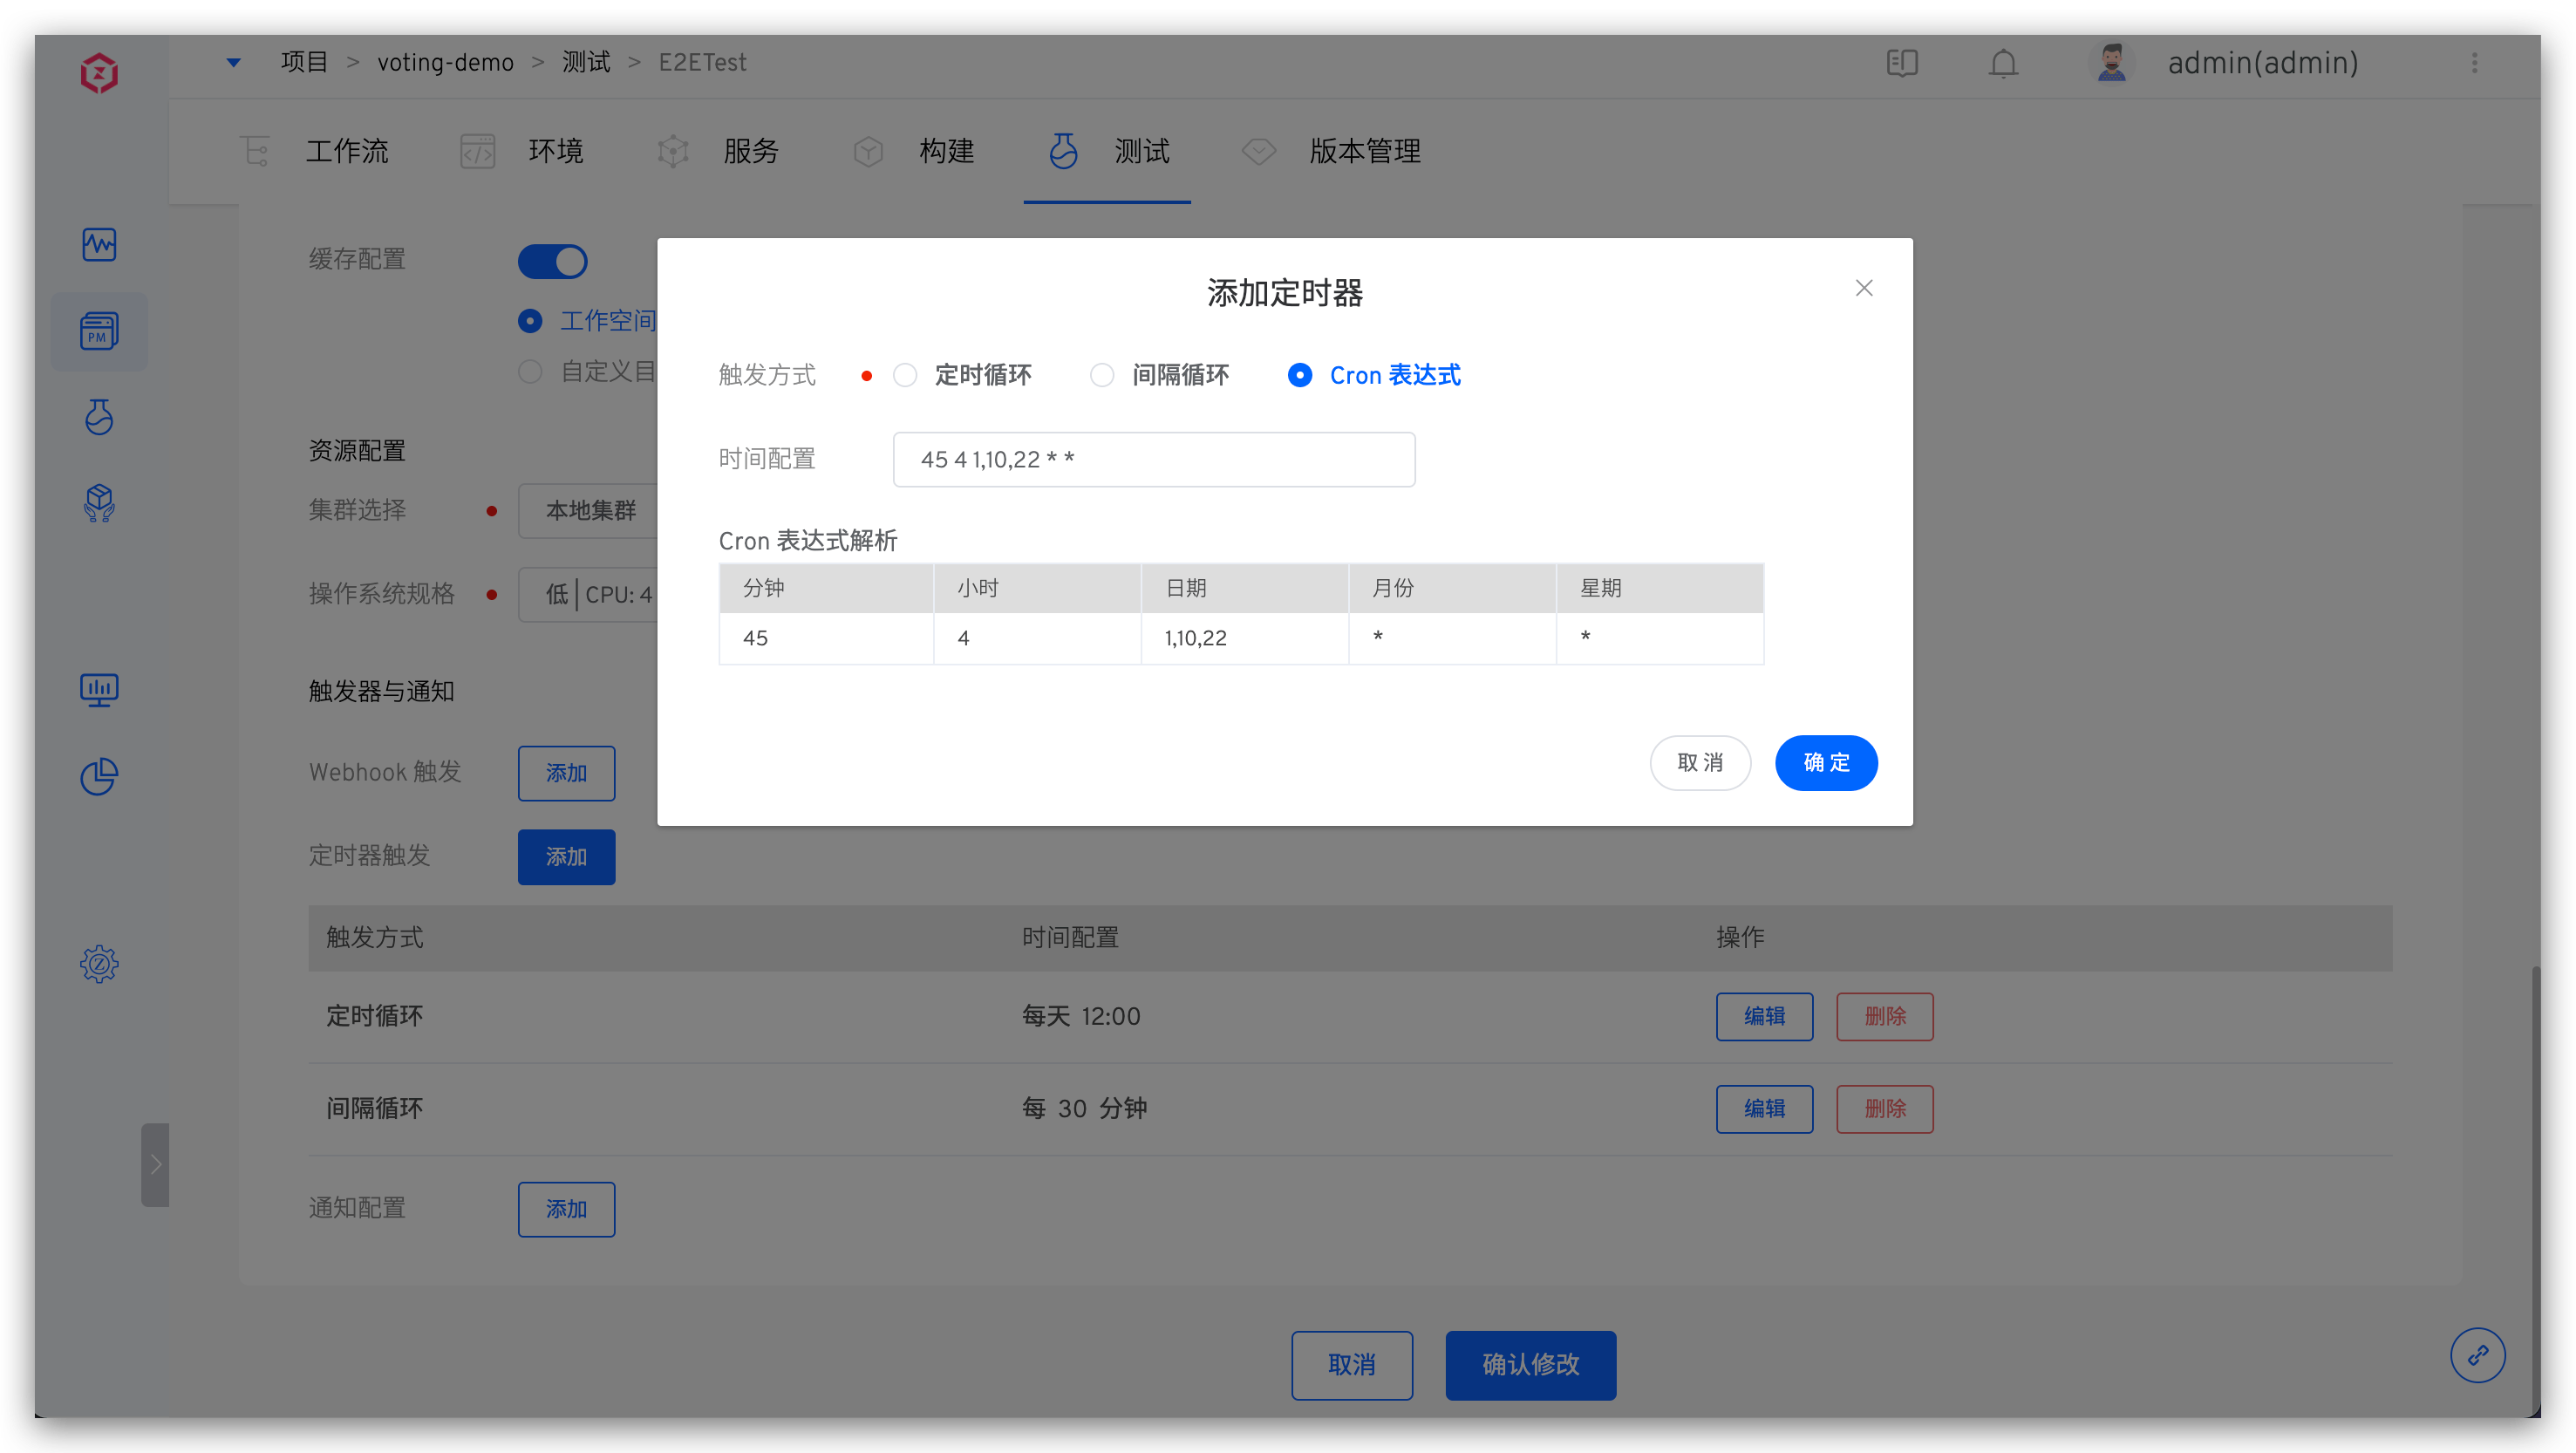Open the system settings gear icon
2576x1453 pixels.
point(99,964)
